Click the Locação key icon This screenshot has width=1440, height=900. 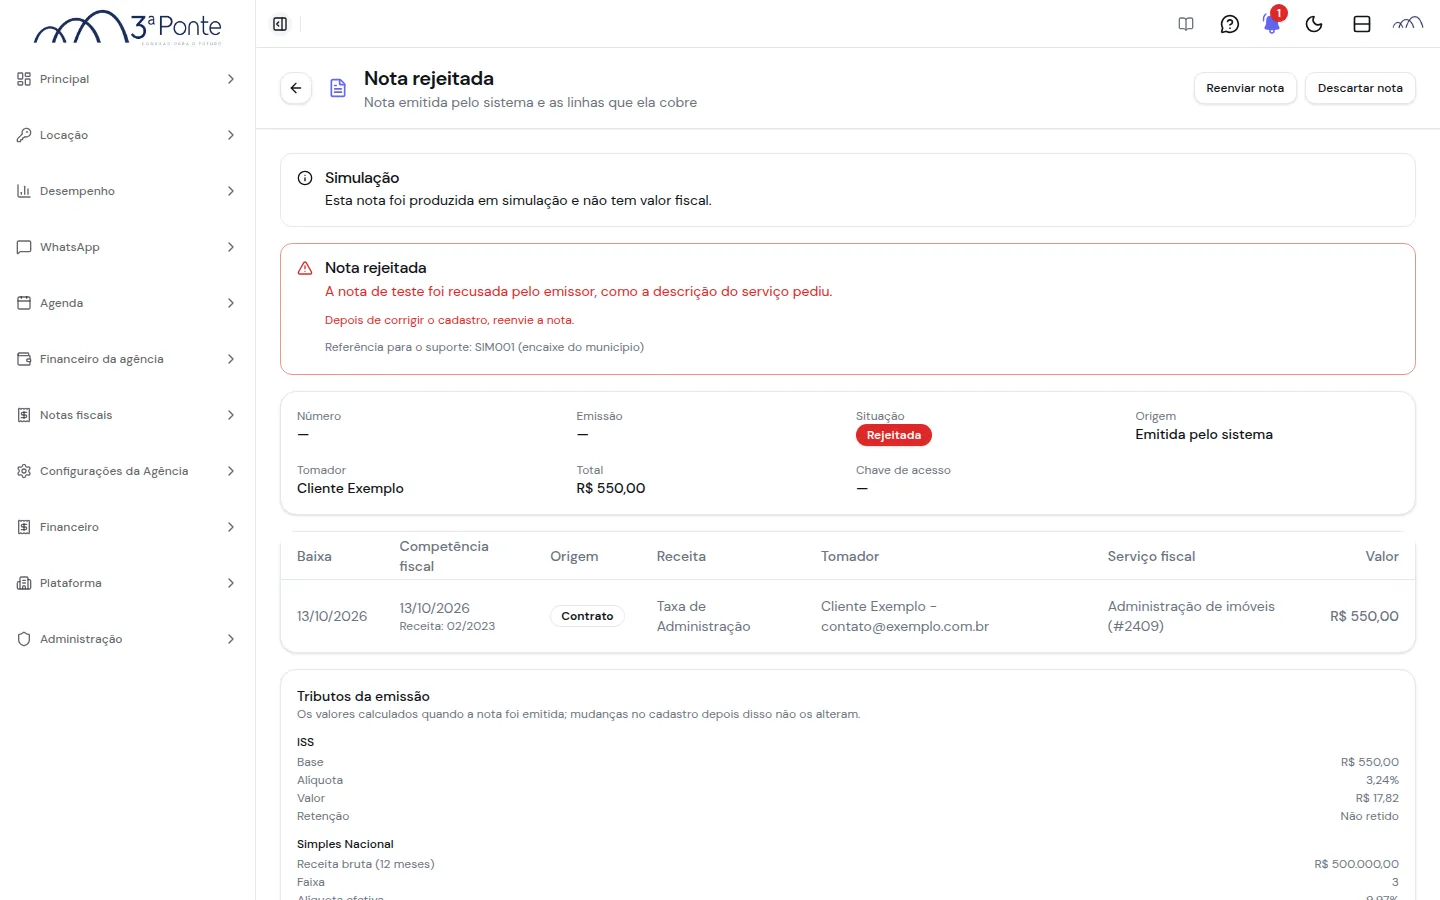click(x=24, y=135)
